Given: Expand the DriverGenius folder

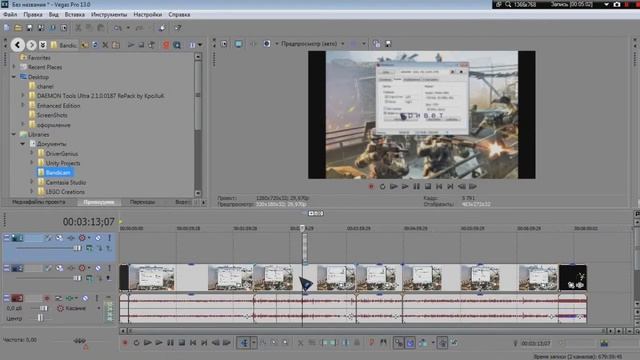Looking at the screenshot, I should [x=32, y=153].
